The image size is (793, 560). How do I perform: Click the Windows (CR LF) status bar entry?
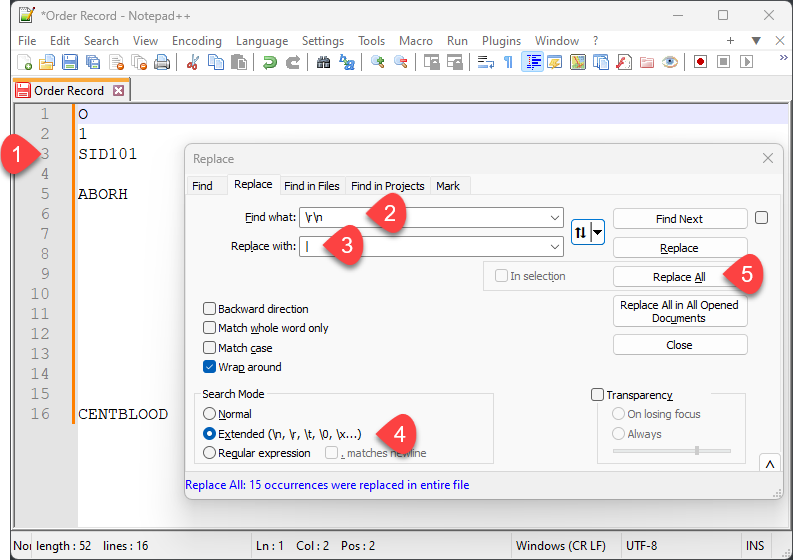pos(560,546)
